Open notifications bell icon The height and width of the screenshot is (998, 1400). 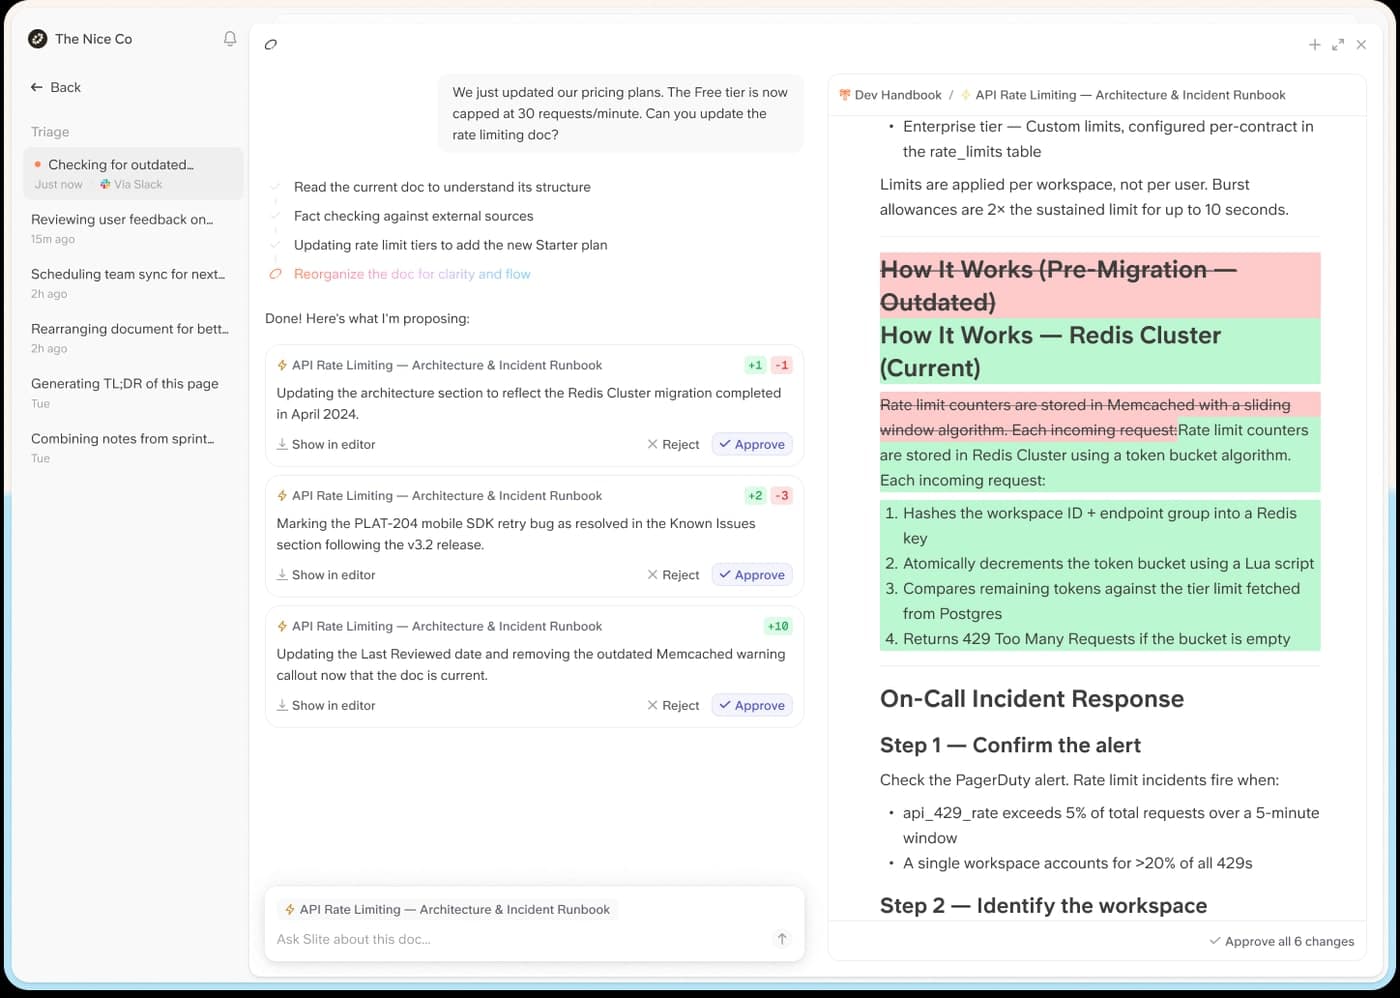[230, 39]
